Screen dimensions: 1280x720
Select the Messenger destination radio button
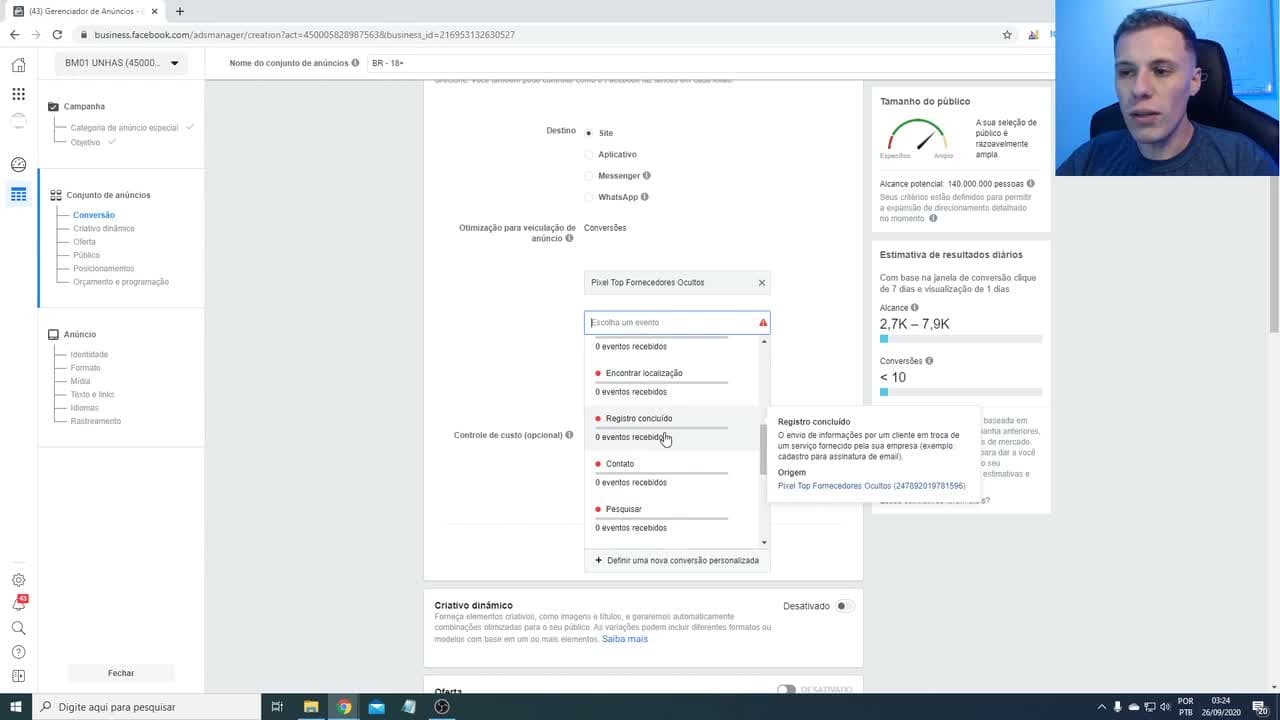point(589,176)
